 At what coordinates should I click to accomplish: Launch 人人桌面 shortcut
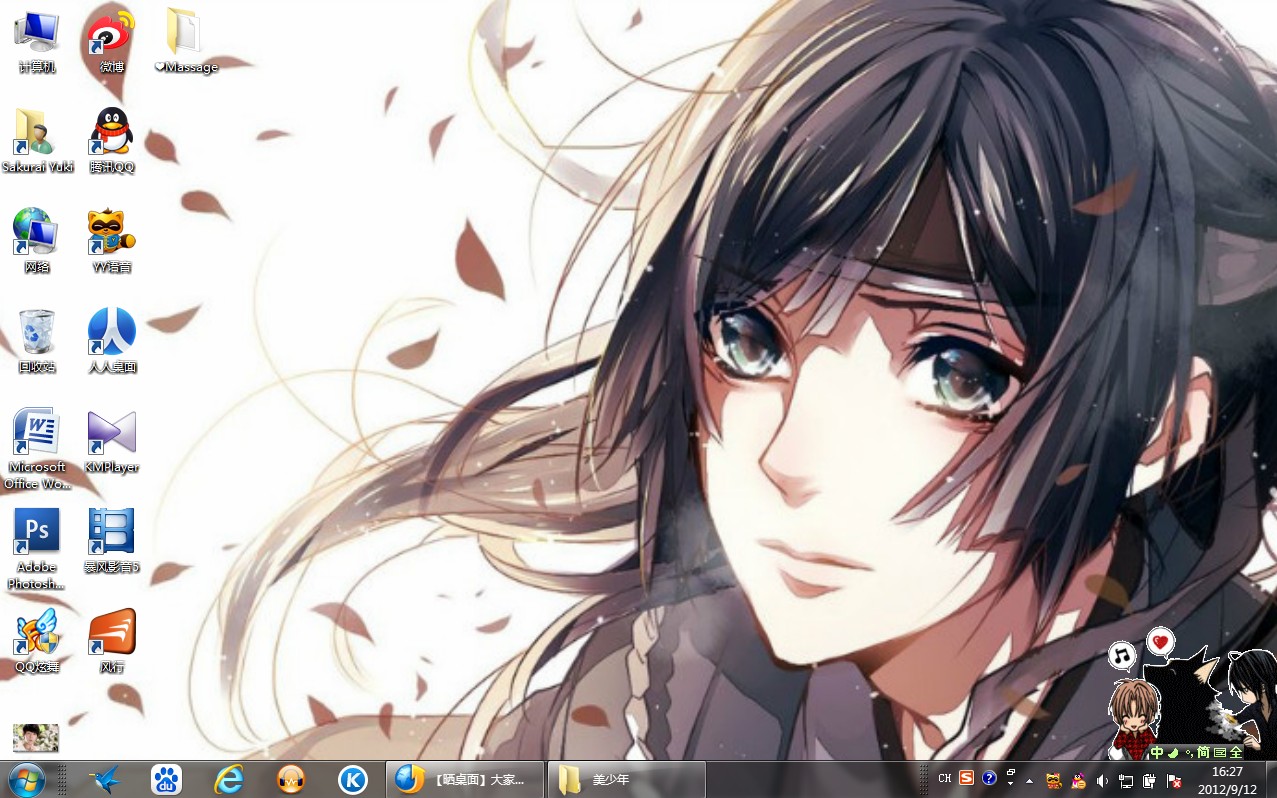tap(111, 341)
